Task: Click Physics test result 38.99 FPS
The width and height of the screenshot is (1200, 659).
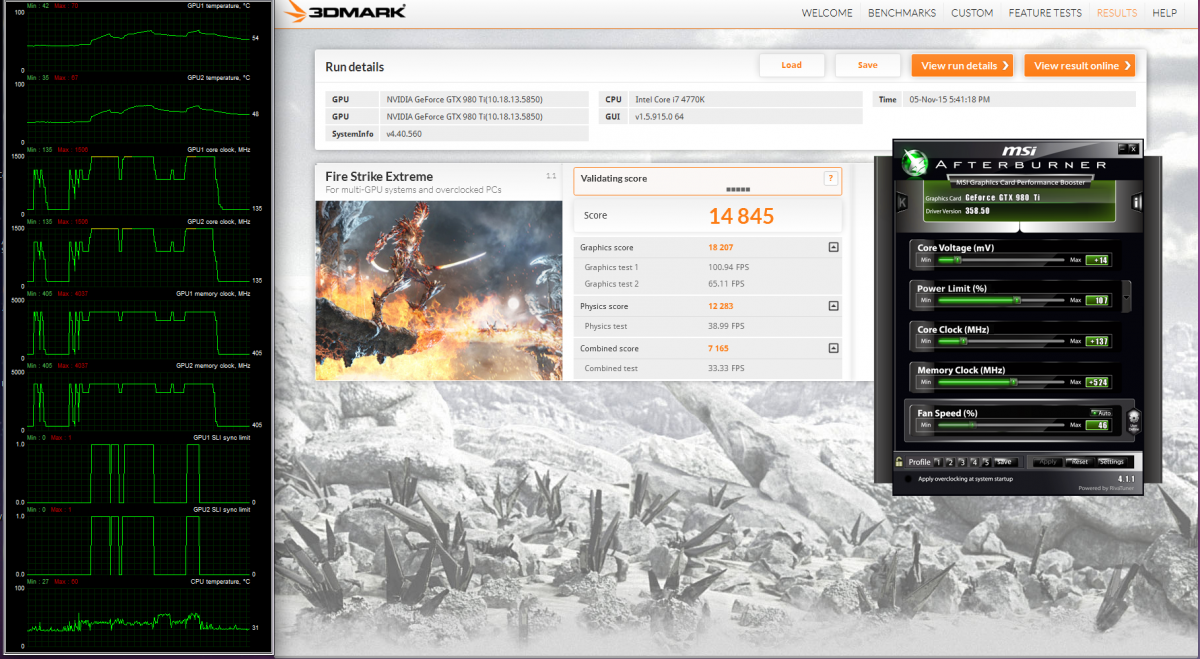Action: tap(727, 326)
